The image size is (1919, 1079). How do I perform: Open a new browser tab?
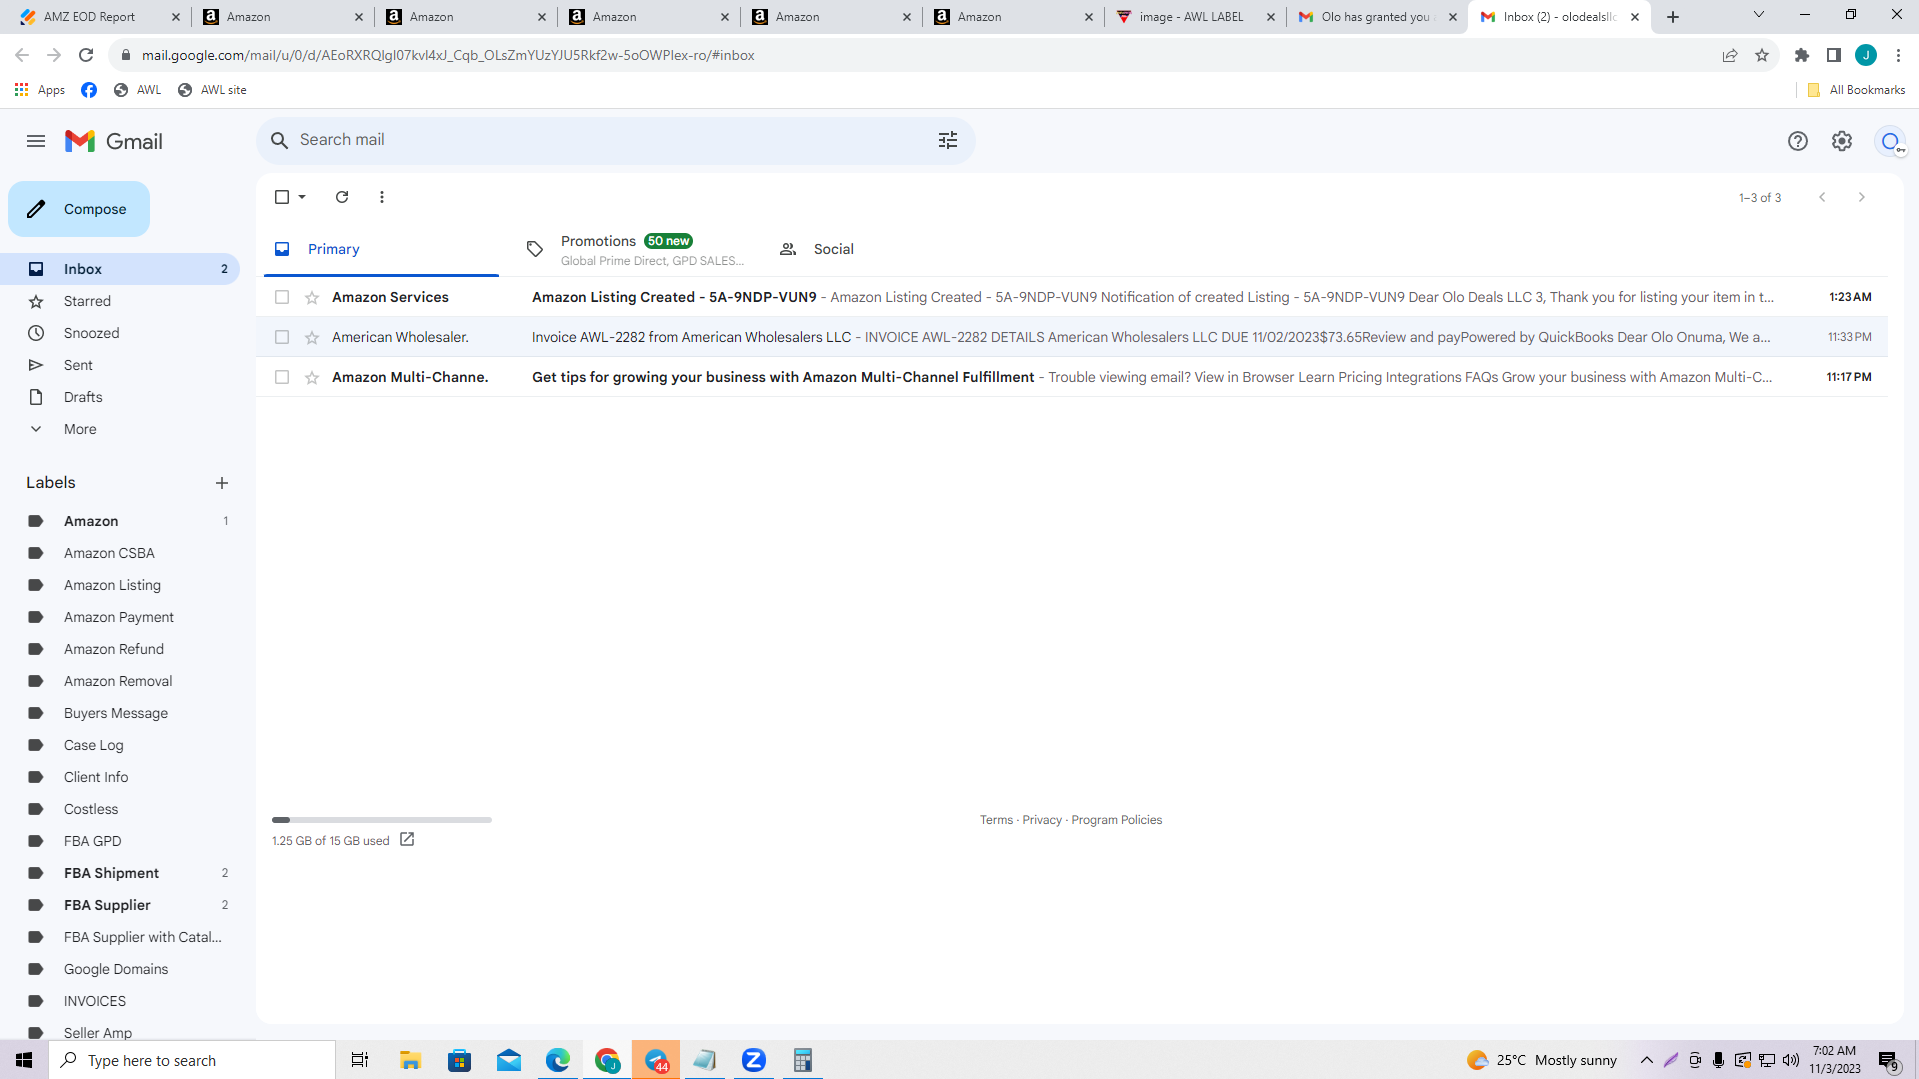(x=1673, y=17)
